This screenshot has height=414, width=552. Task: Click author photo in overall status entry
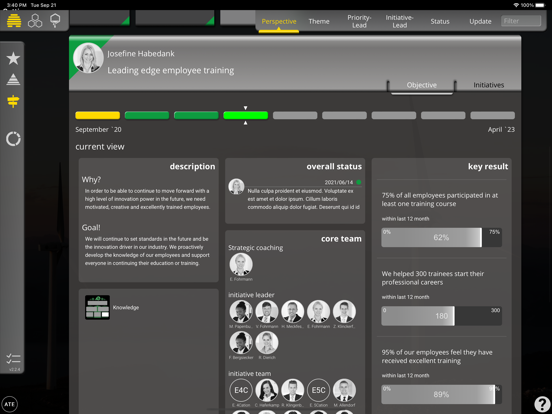click(x=236, y=186)
